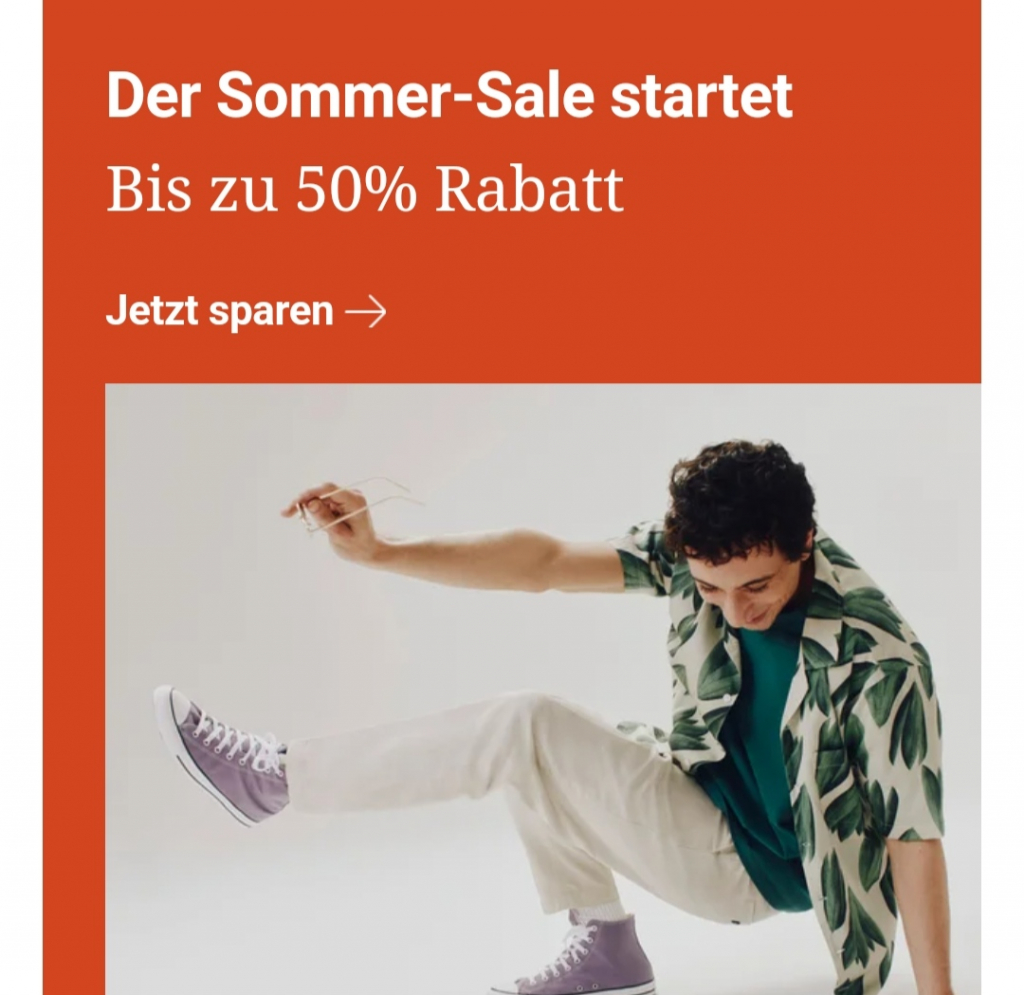The height and width of the screenshot is (995, 1024).
Task: Open the Jetzt sparen link
Action: (246, 311)
